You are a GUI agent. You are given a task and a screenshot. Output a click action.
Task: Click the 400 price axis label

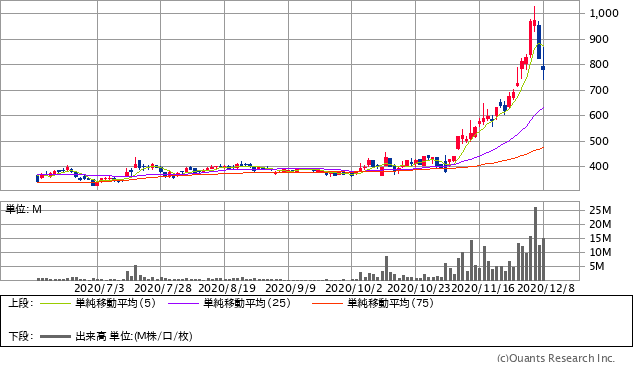pyautogui.click(x=599, y=166)
